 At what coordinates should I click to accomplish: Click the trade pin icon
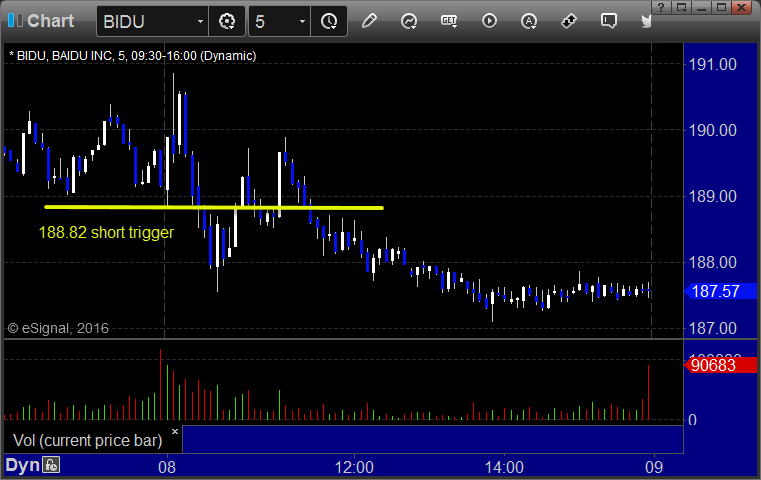569,21
